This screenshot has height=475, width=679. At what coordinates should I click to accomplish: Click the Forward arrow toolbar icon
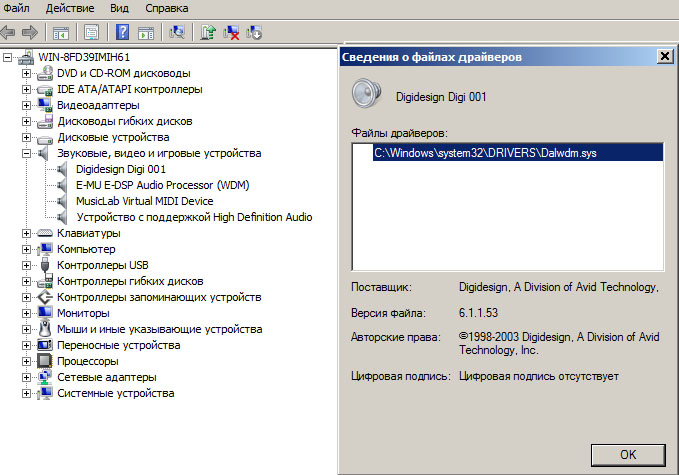click(30, 32)
